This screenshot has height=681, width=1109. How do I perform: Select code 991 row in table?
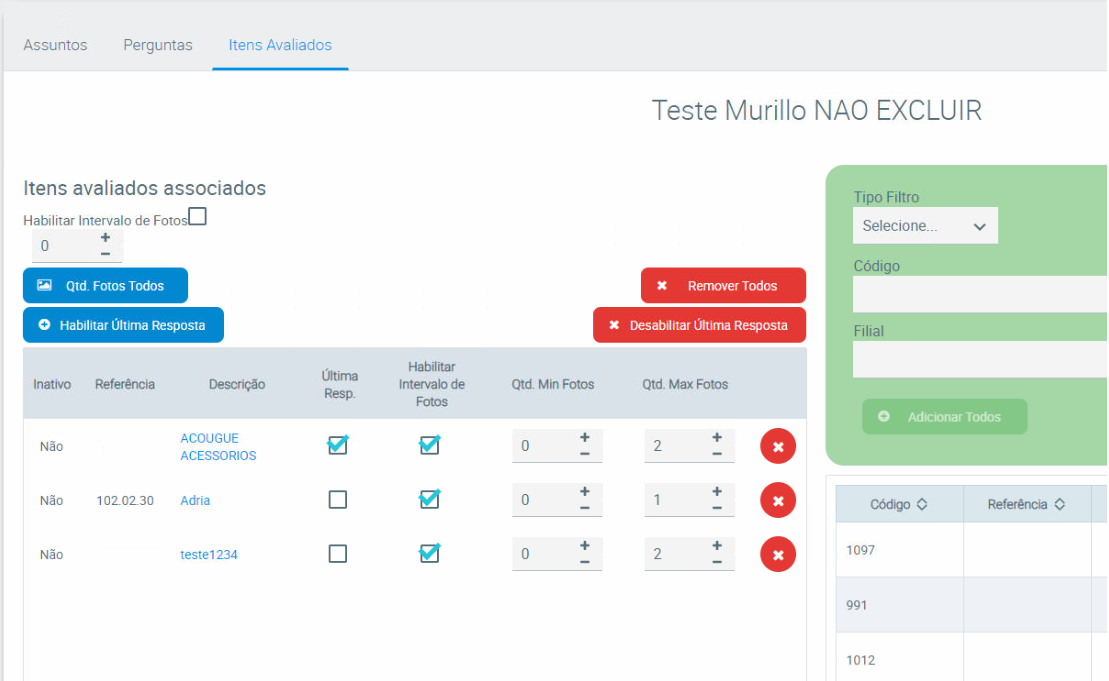click(x=971, y=605)
